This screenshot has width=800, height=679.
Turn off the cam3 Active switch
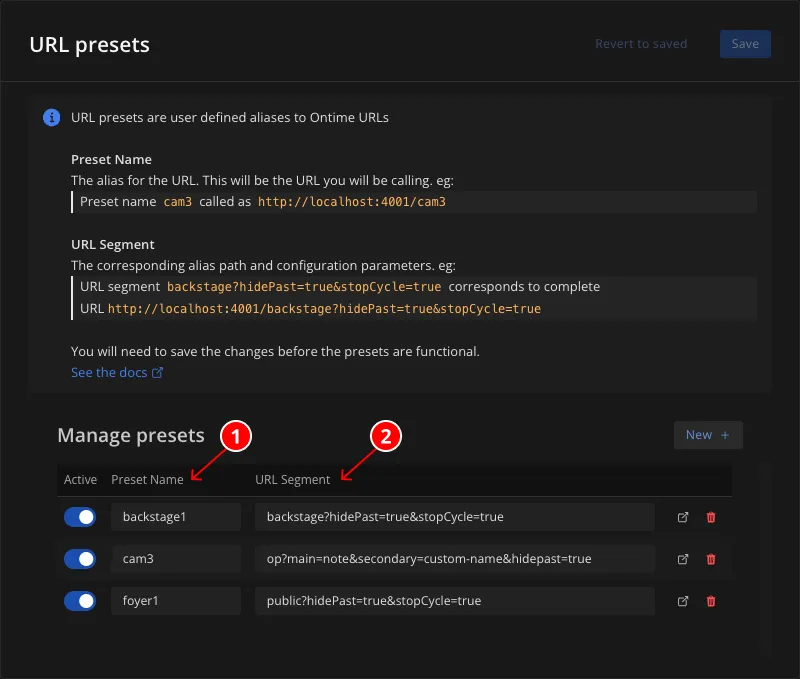coord(80,558)
